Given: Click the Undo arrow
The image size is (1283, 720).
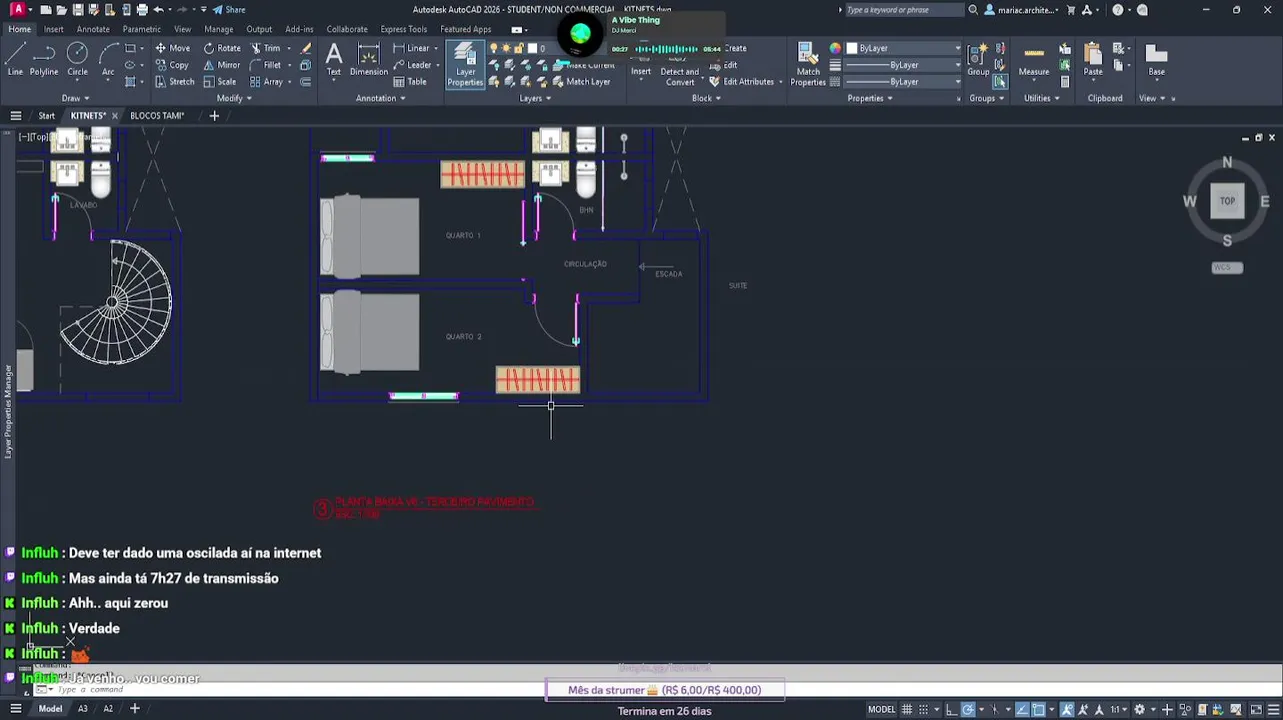Looking at the screenshot, I should [158, 10].
